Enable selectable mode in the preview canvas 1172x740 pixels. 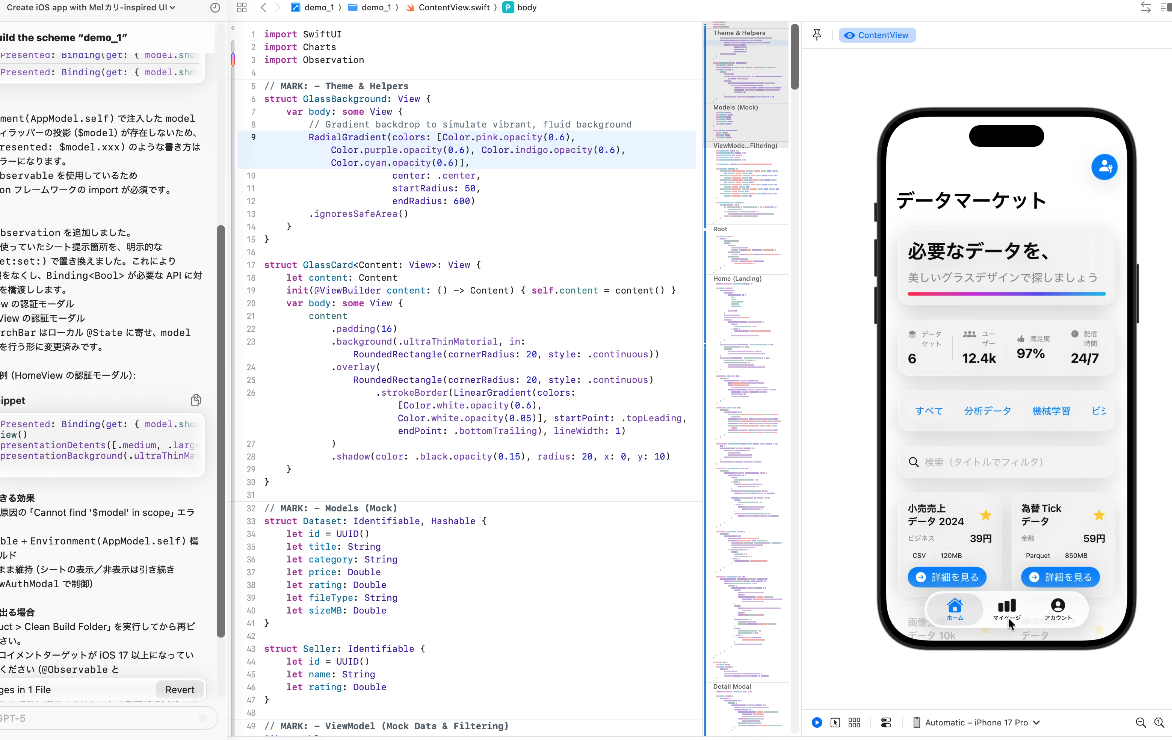click(835, 722)
